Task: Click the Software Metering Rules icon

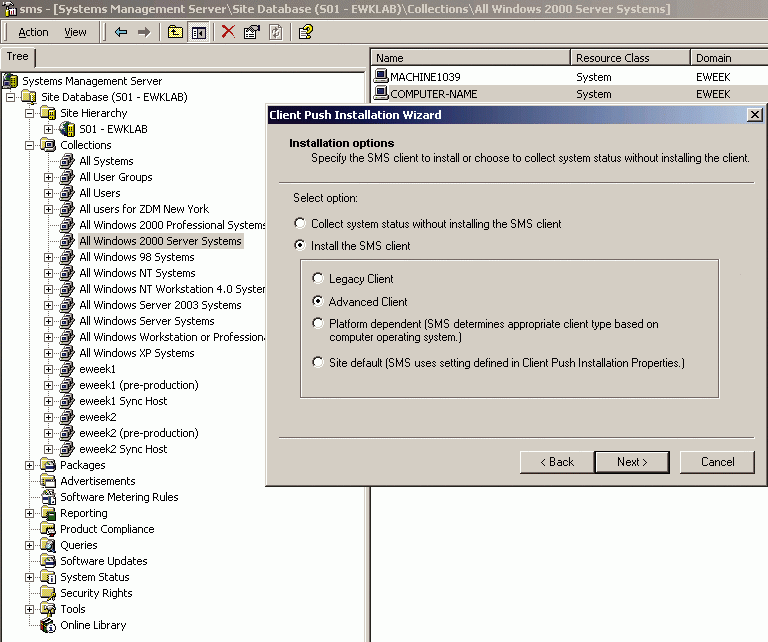Action: point(48,497)
